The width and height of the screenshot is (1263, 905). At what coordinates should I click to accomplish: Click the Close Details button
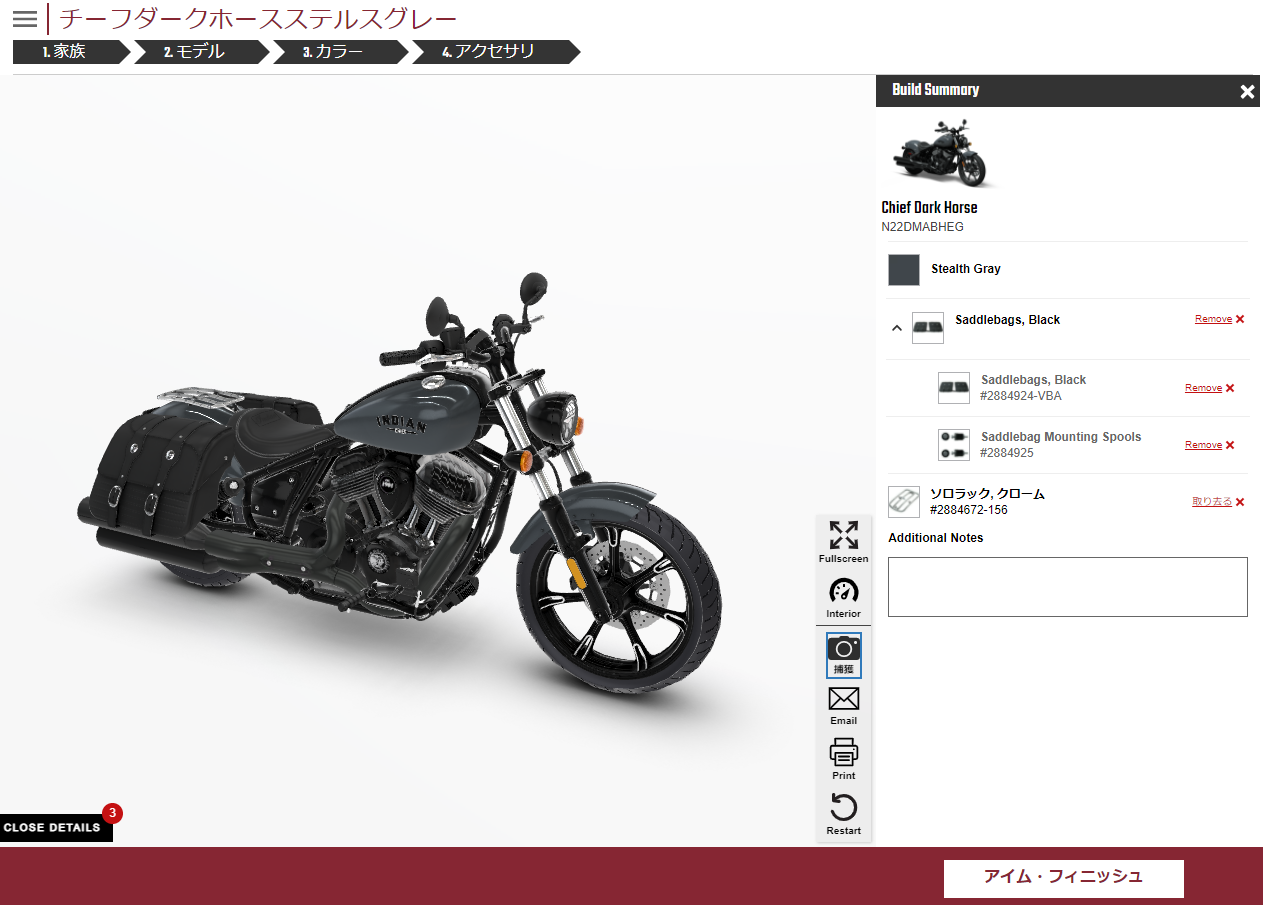[x=56, y=828]
